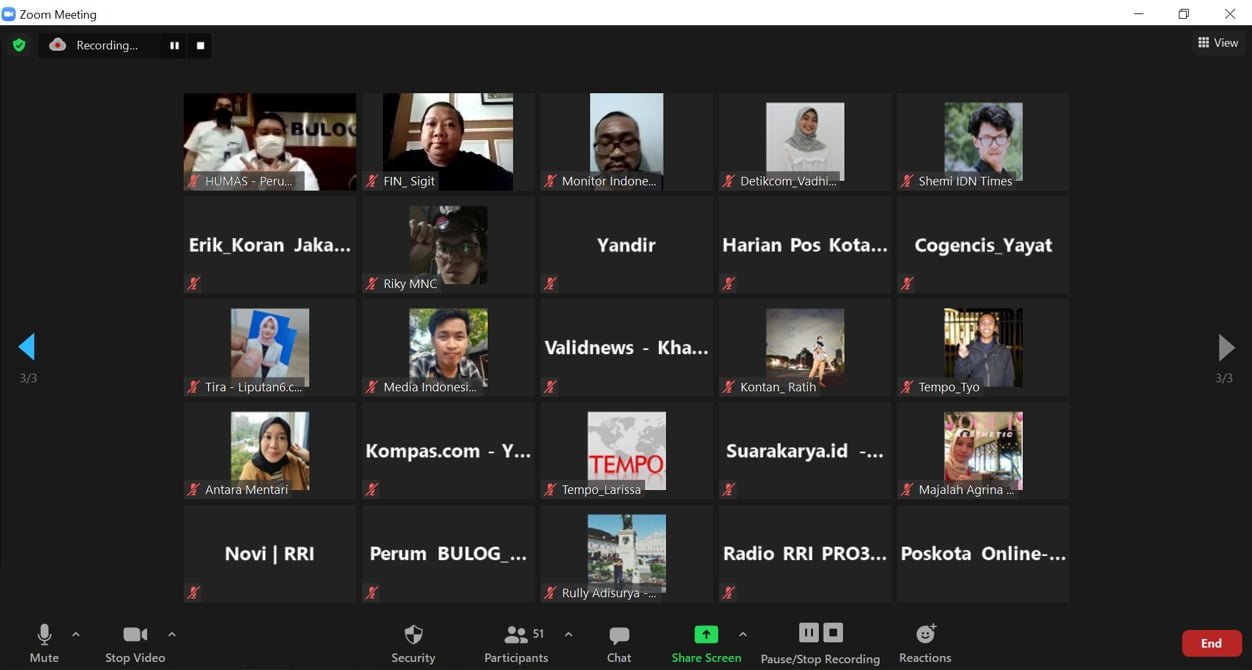The height and width of the screenshot is (670, 1252).
Task: Click the cloud Recording indicator
Action: [94, 45]
